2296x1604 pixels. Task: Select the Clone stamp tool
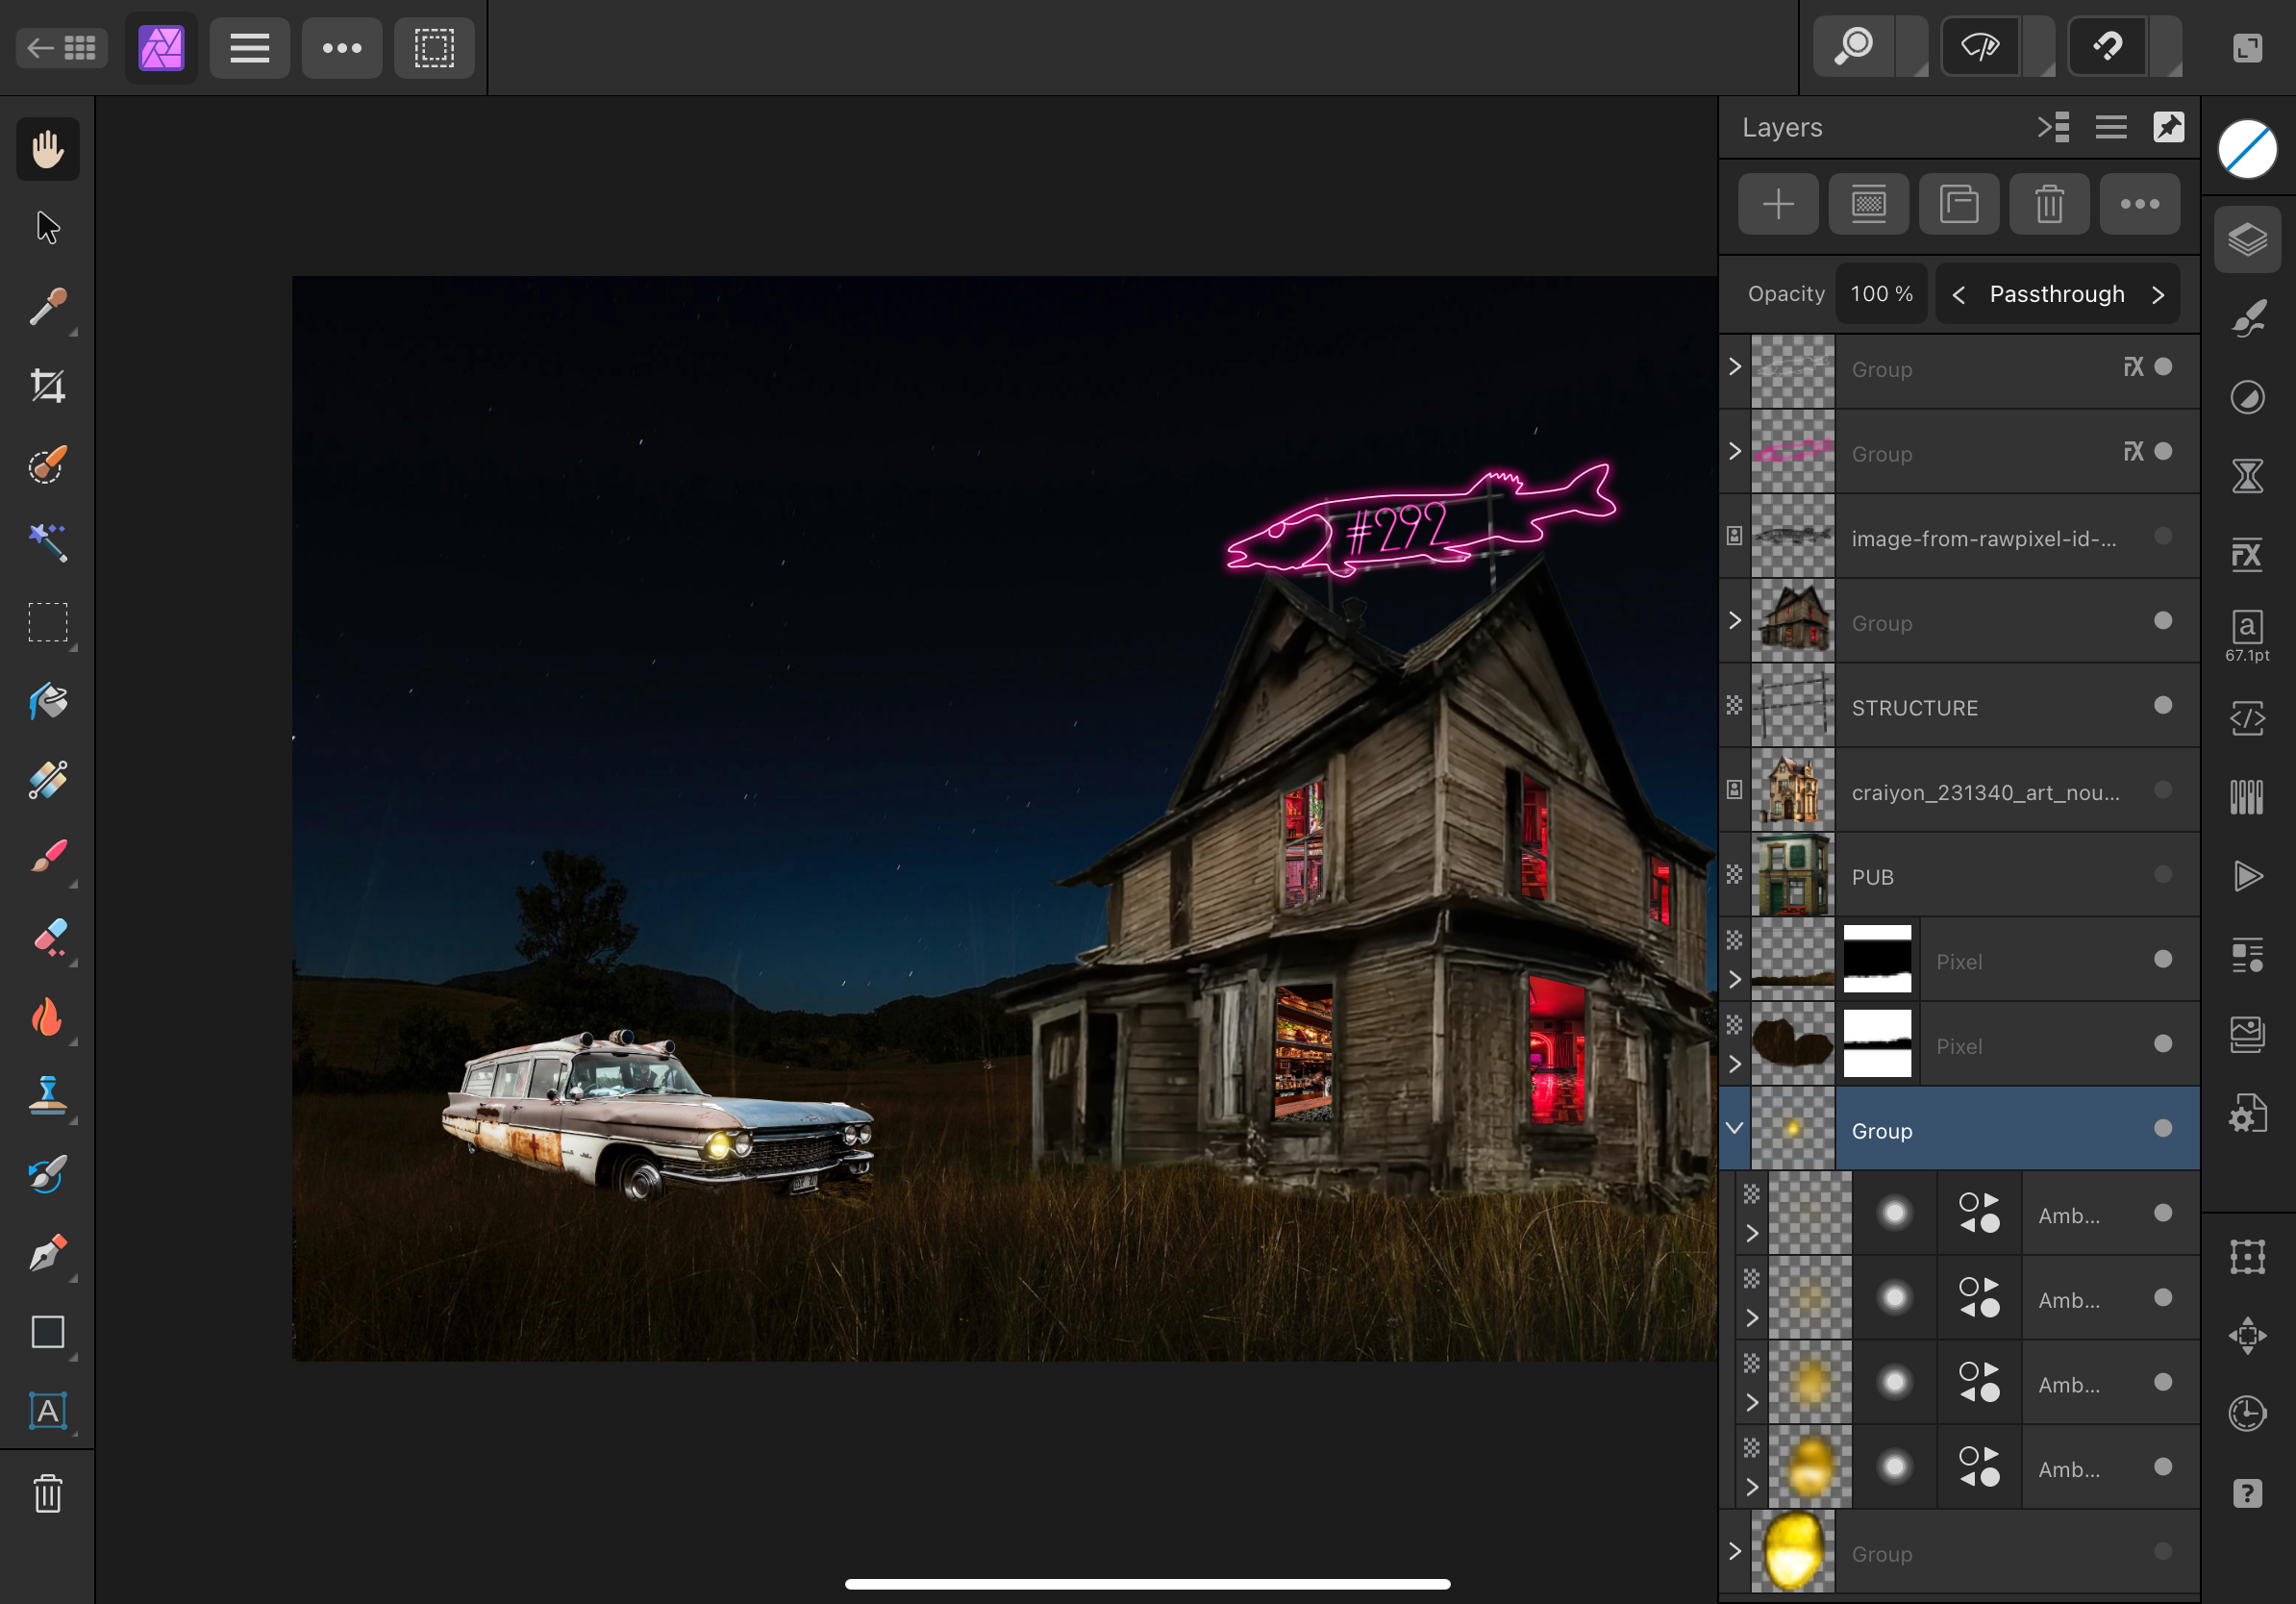click(x=47, y=1096)
